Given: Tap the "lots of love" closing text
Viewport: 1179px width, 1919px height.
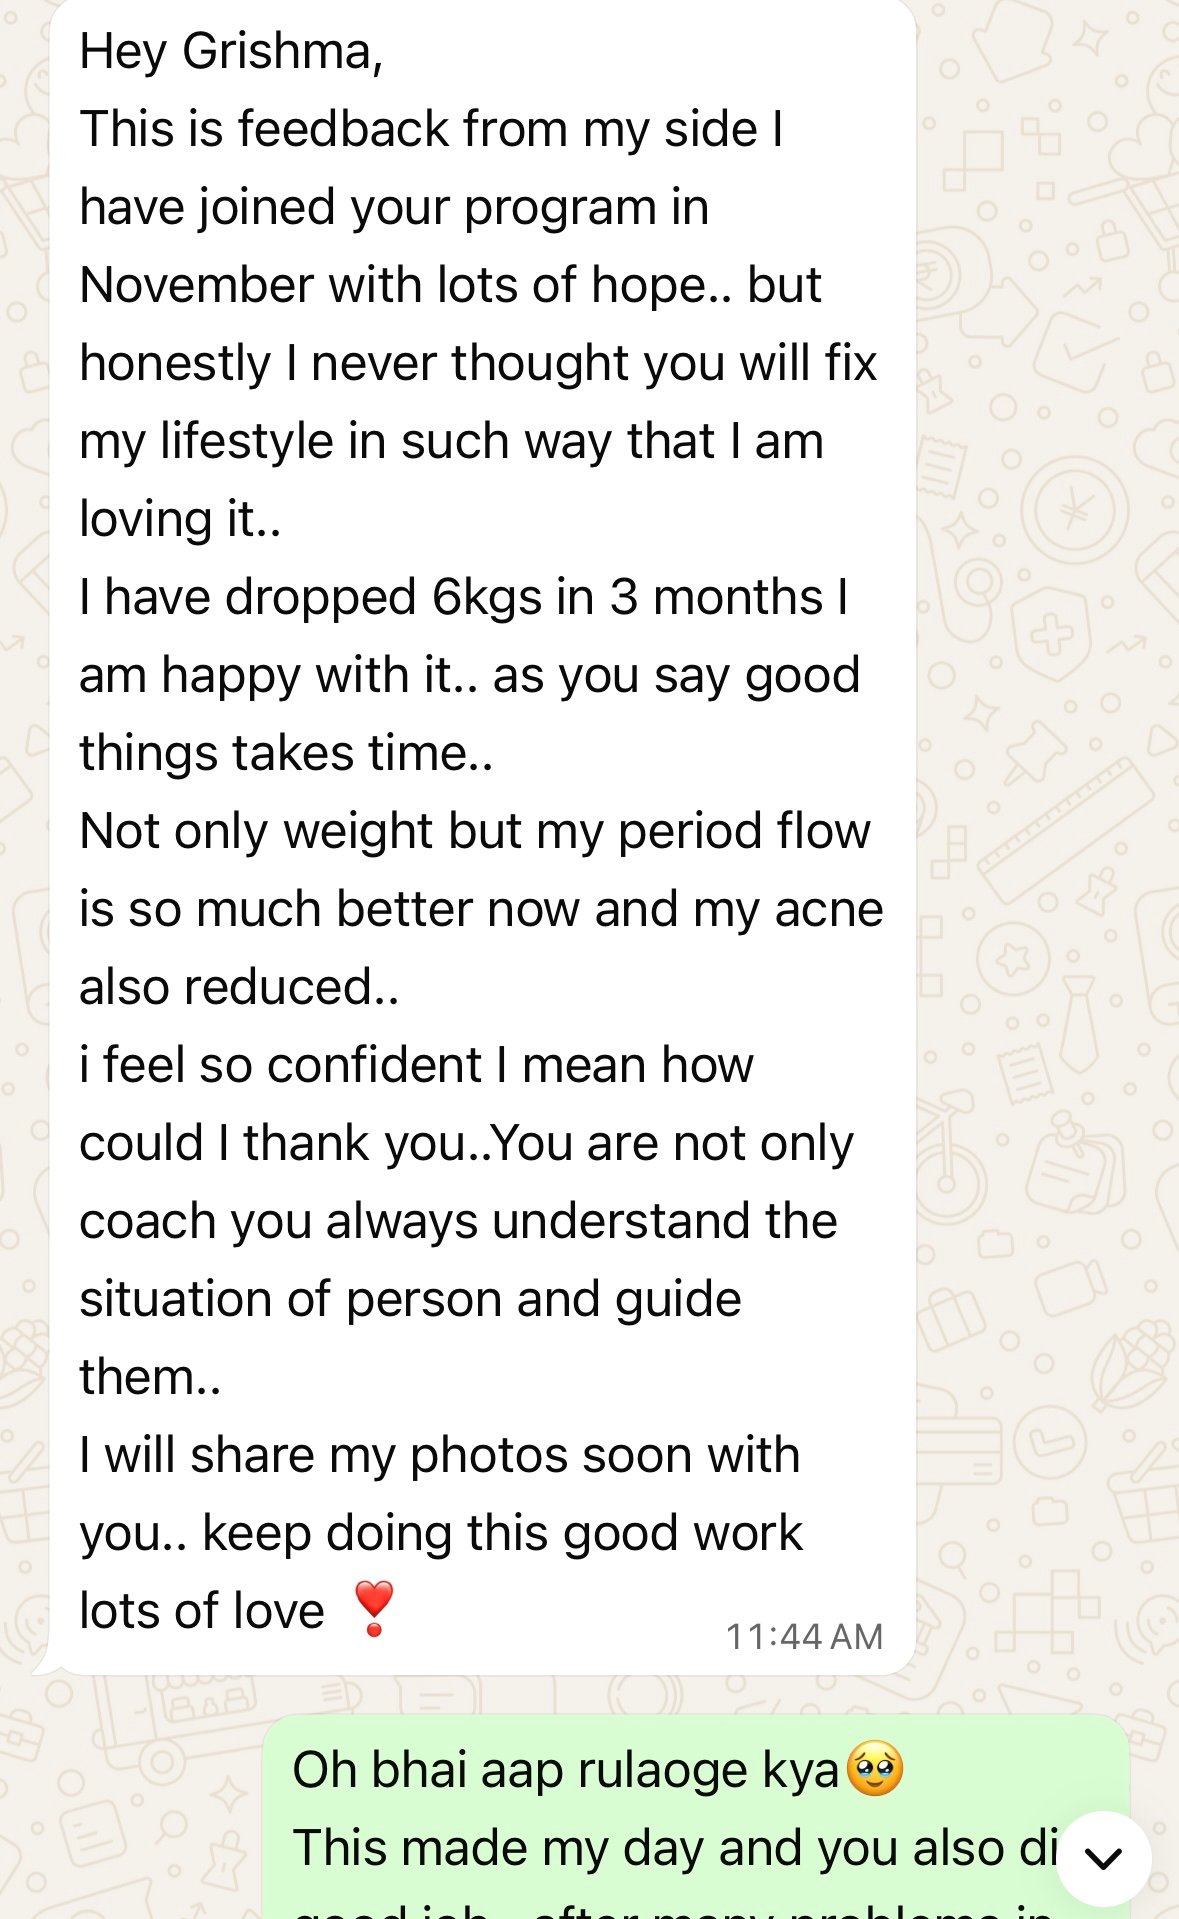Looking at the screenshot, I should (x=202, y=1611).
